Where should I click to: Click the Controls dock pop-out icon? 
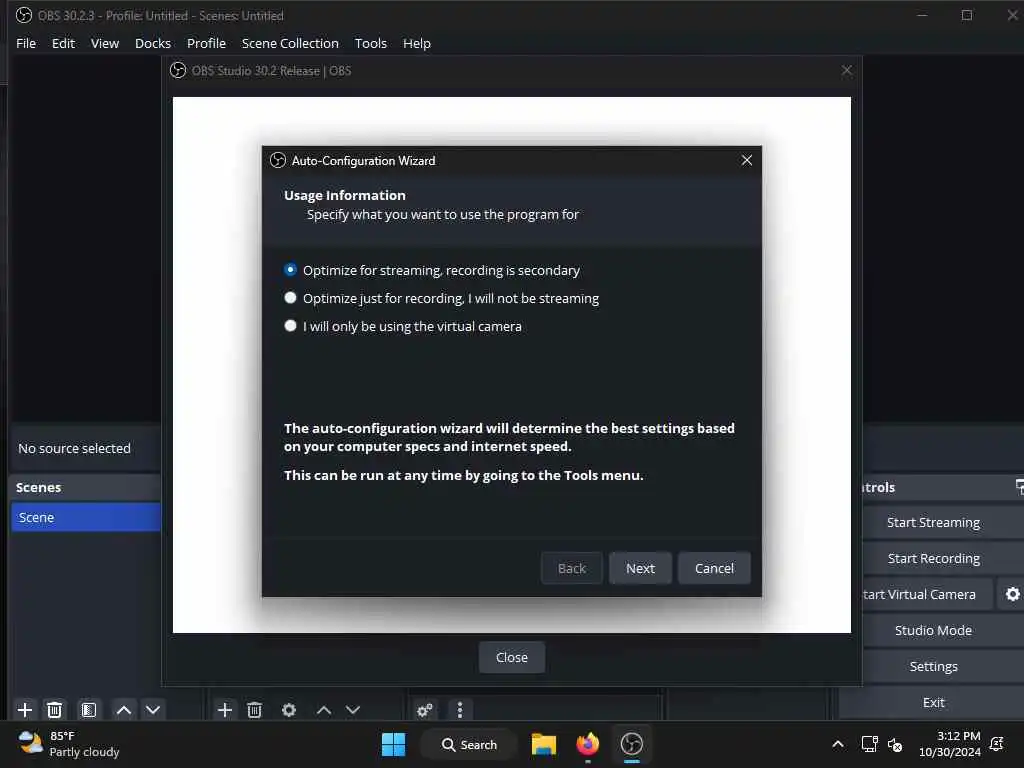point(1019,487)
